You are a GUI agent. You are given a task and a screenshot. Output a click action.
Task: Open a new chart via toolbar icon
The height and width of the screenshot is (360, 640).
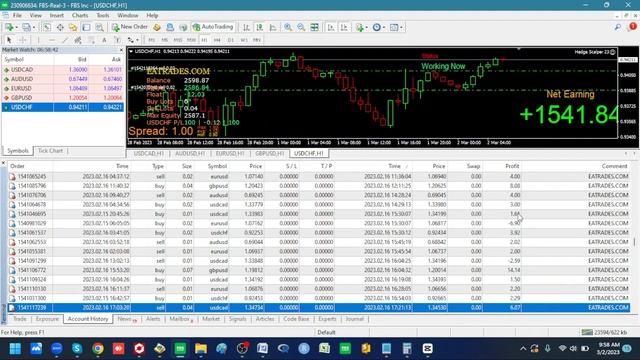[x=9, y=27]
